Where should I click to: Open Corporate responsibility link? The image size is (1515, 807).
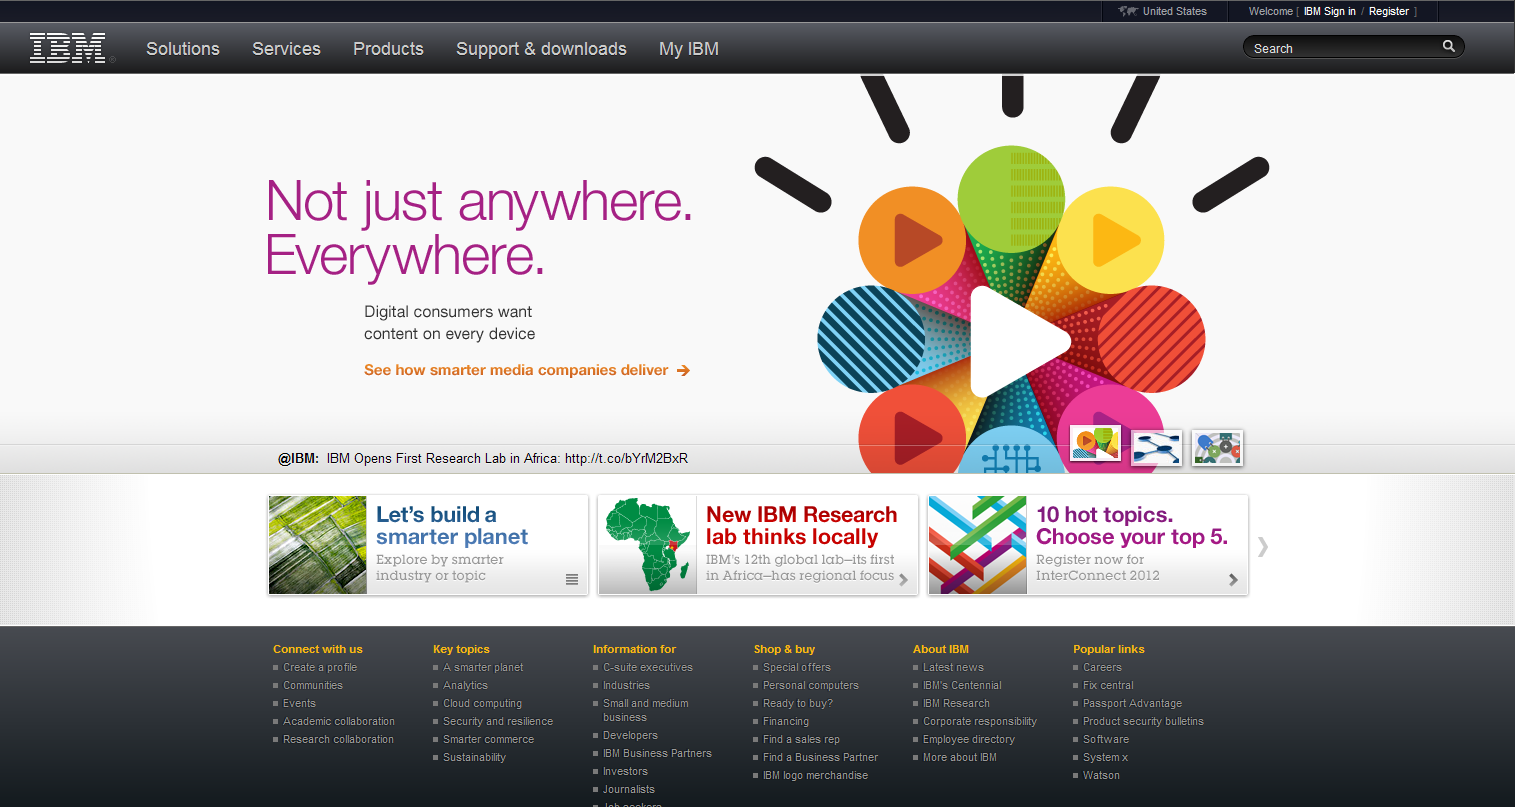[x=980, y=721]
